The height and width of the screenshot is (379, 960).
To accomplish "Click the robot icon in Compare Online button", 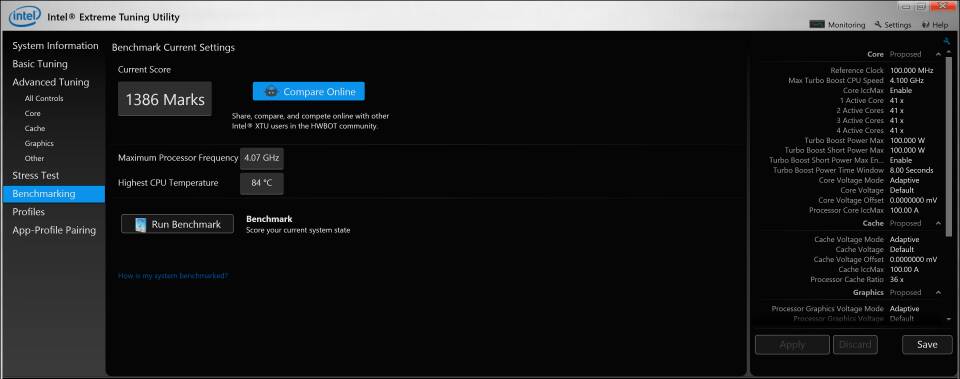I will [271, 92].
